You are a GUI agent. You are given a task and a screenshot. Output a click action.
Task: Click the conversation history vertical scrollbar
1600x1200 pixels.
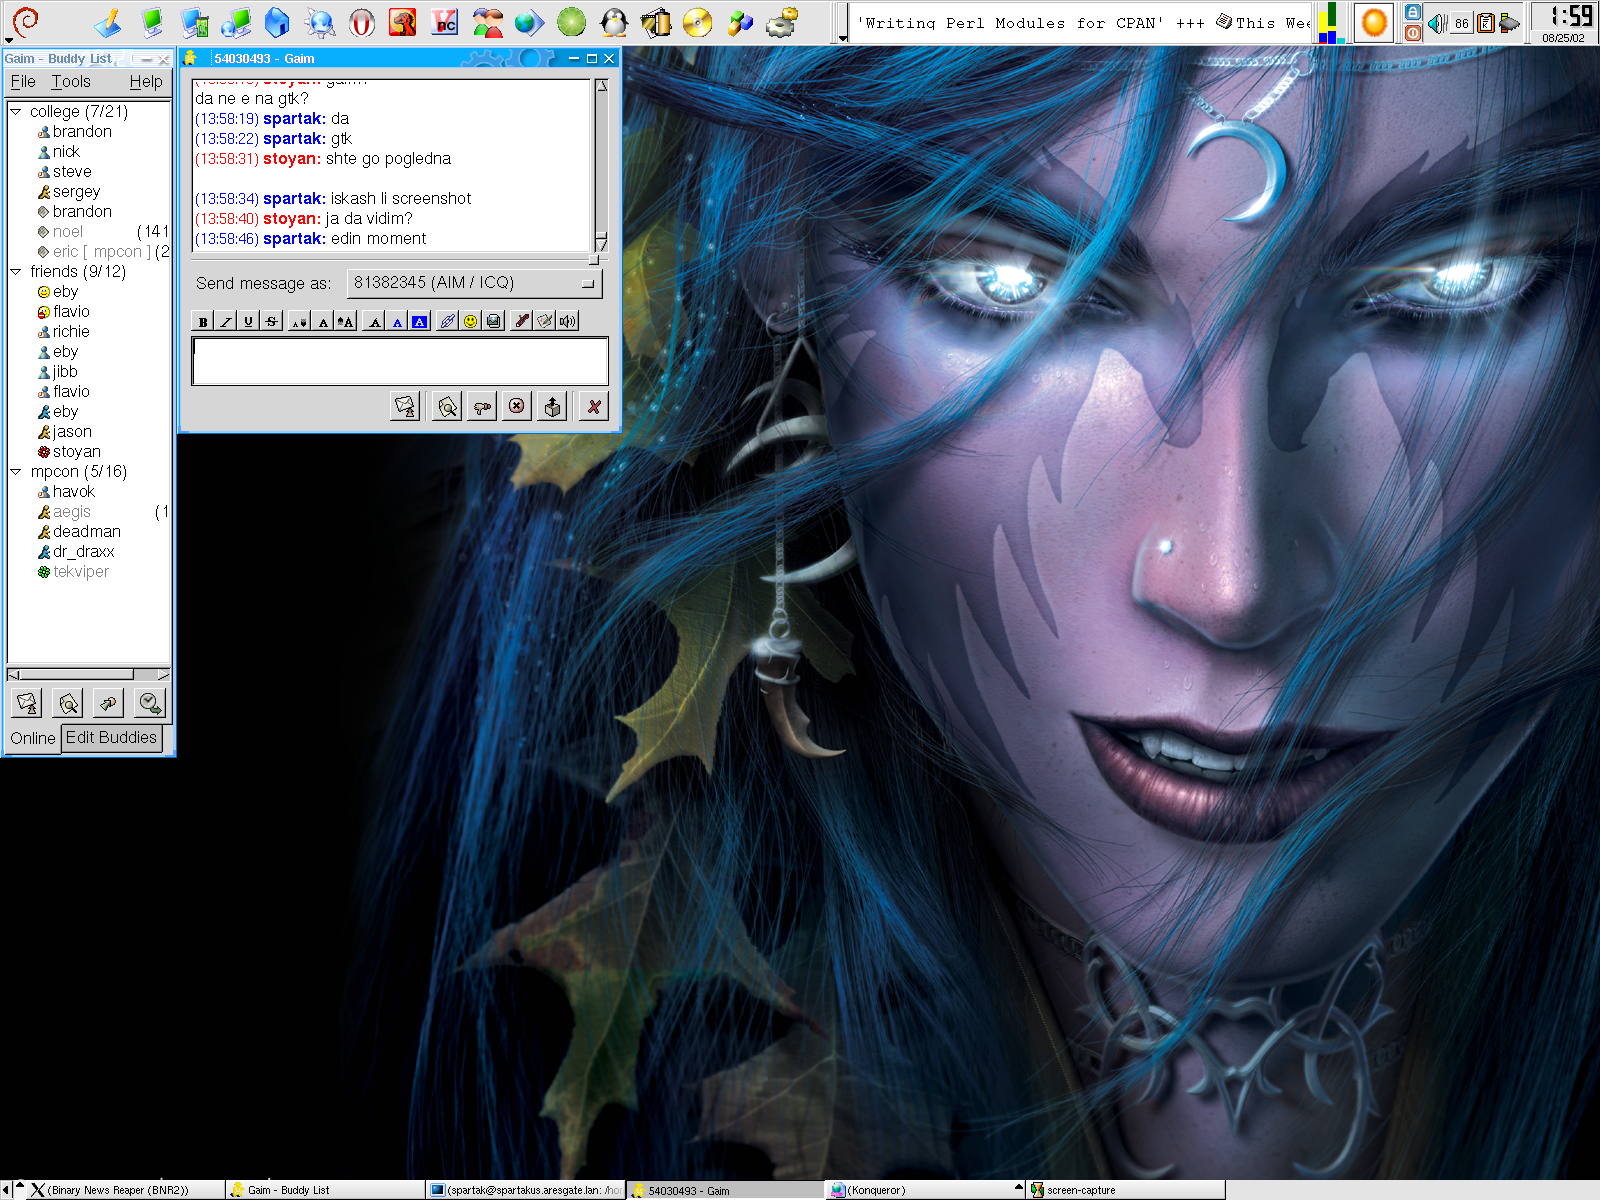601,165
